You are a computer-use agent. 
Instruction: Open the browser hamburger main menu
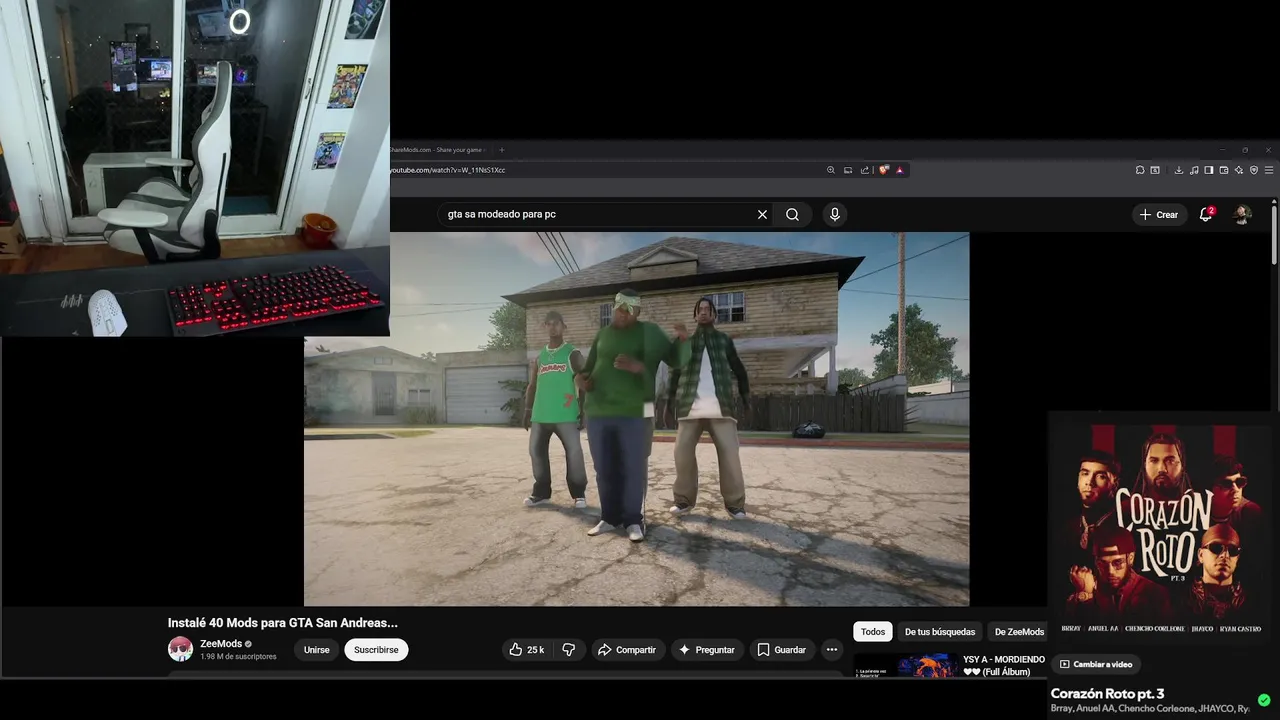pyautogui.click(x=1269, y=170)
